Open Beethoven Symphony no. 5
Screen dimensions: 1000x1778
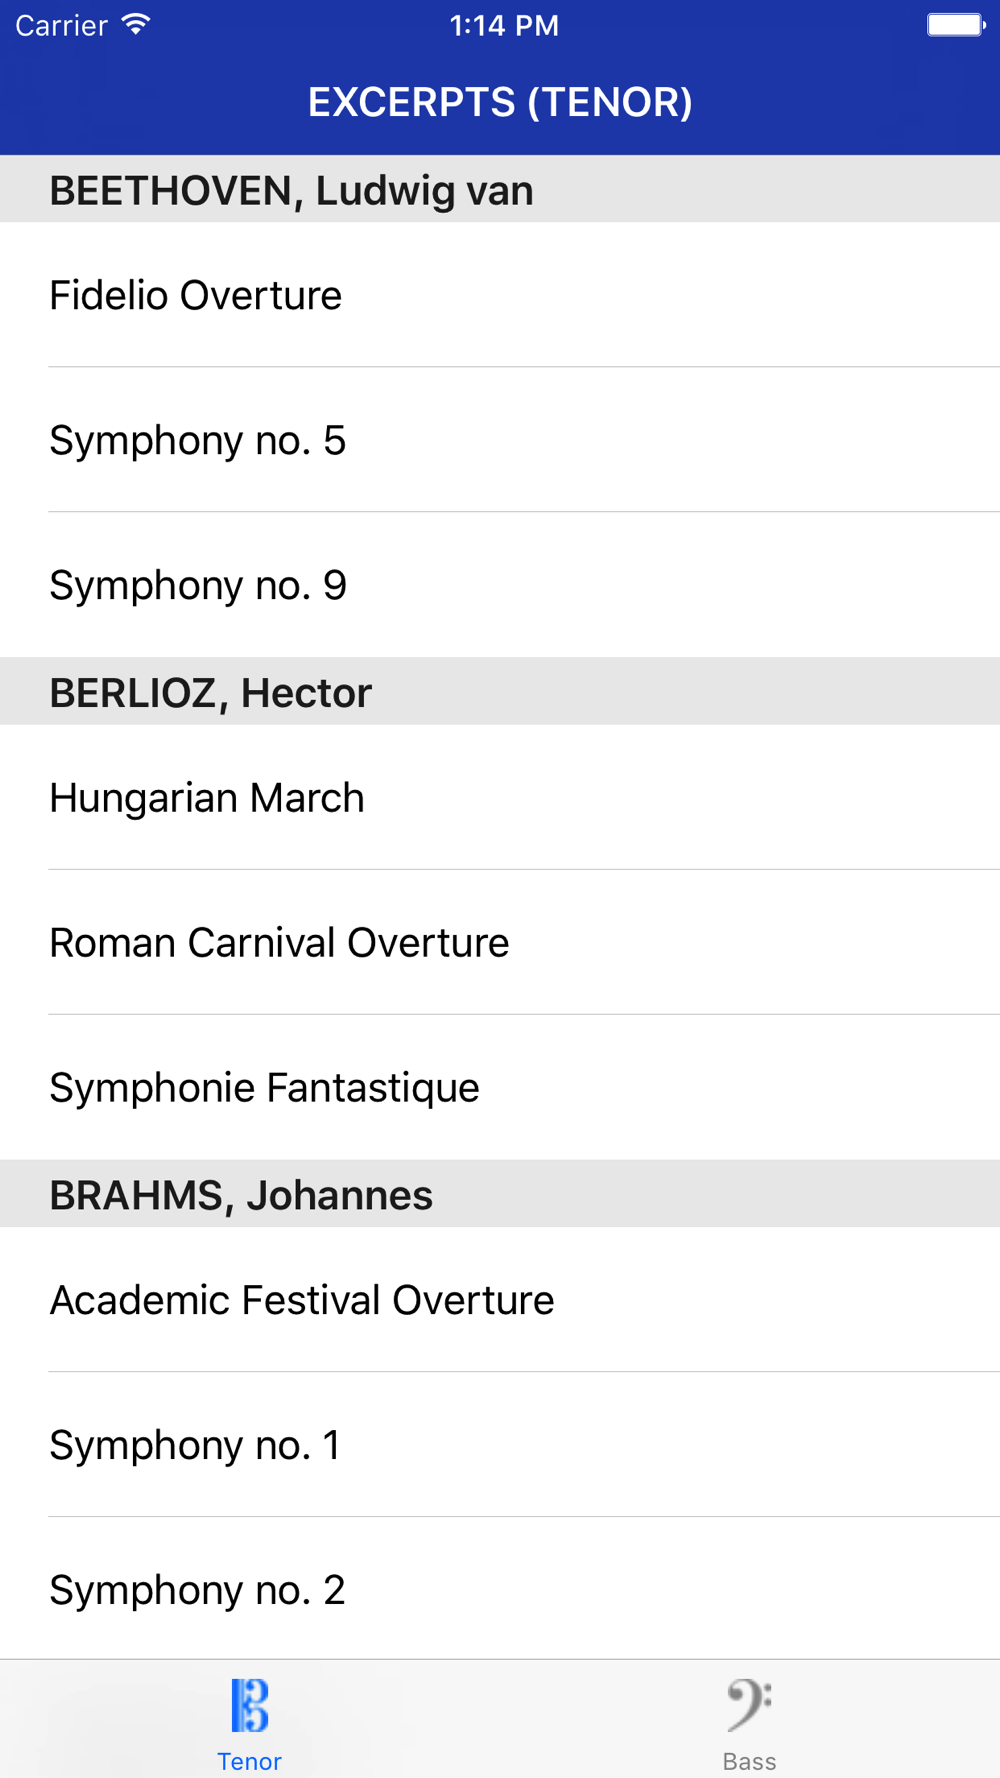tap(500, 440)
